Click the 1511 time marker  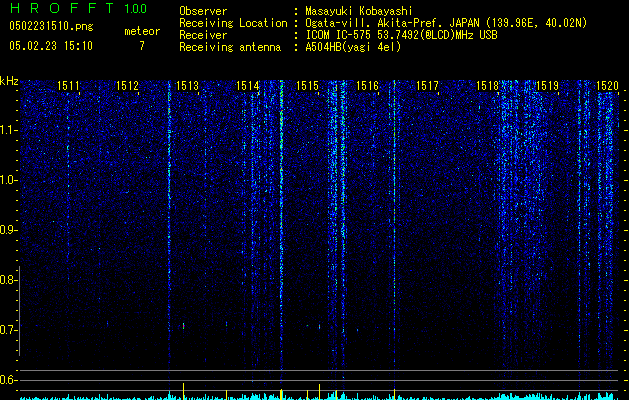point(68,86)
